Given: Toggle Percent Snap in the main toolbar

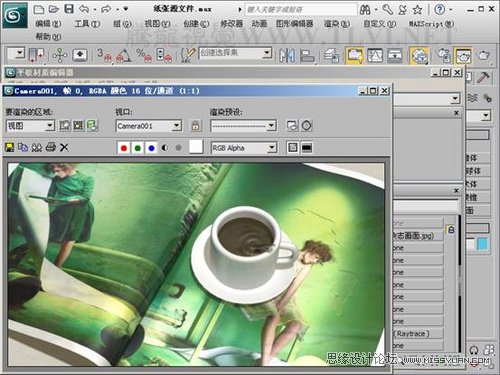Looking at the screenshot, I should coord(144,55).
